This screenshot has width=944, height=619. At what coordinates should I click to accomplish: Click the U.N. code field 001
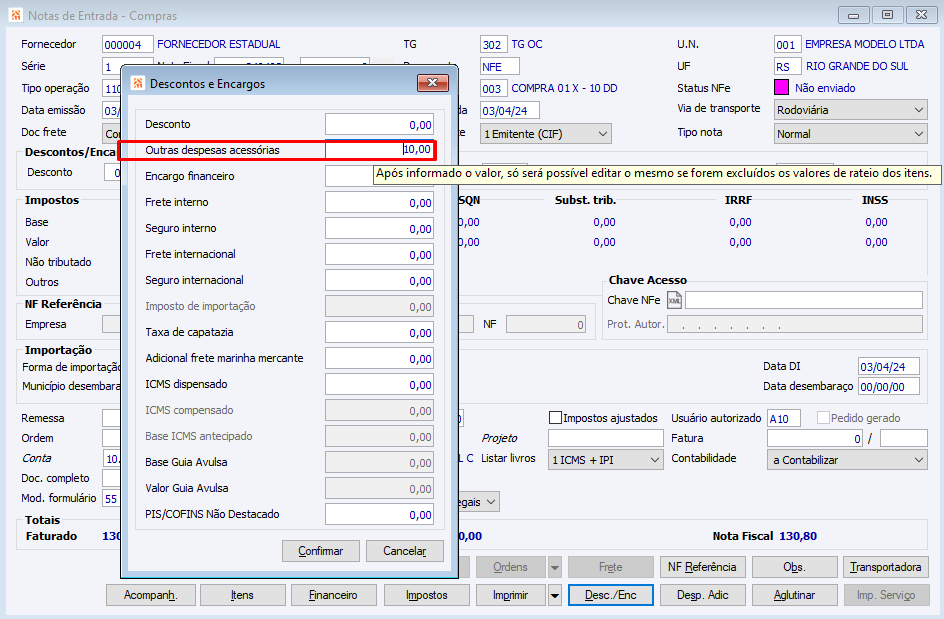pos(787,45)
